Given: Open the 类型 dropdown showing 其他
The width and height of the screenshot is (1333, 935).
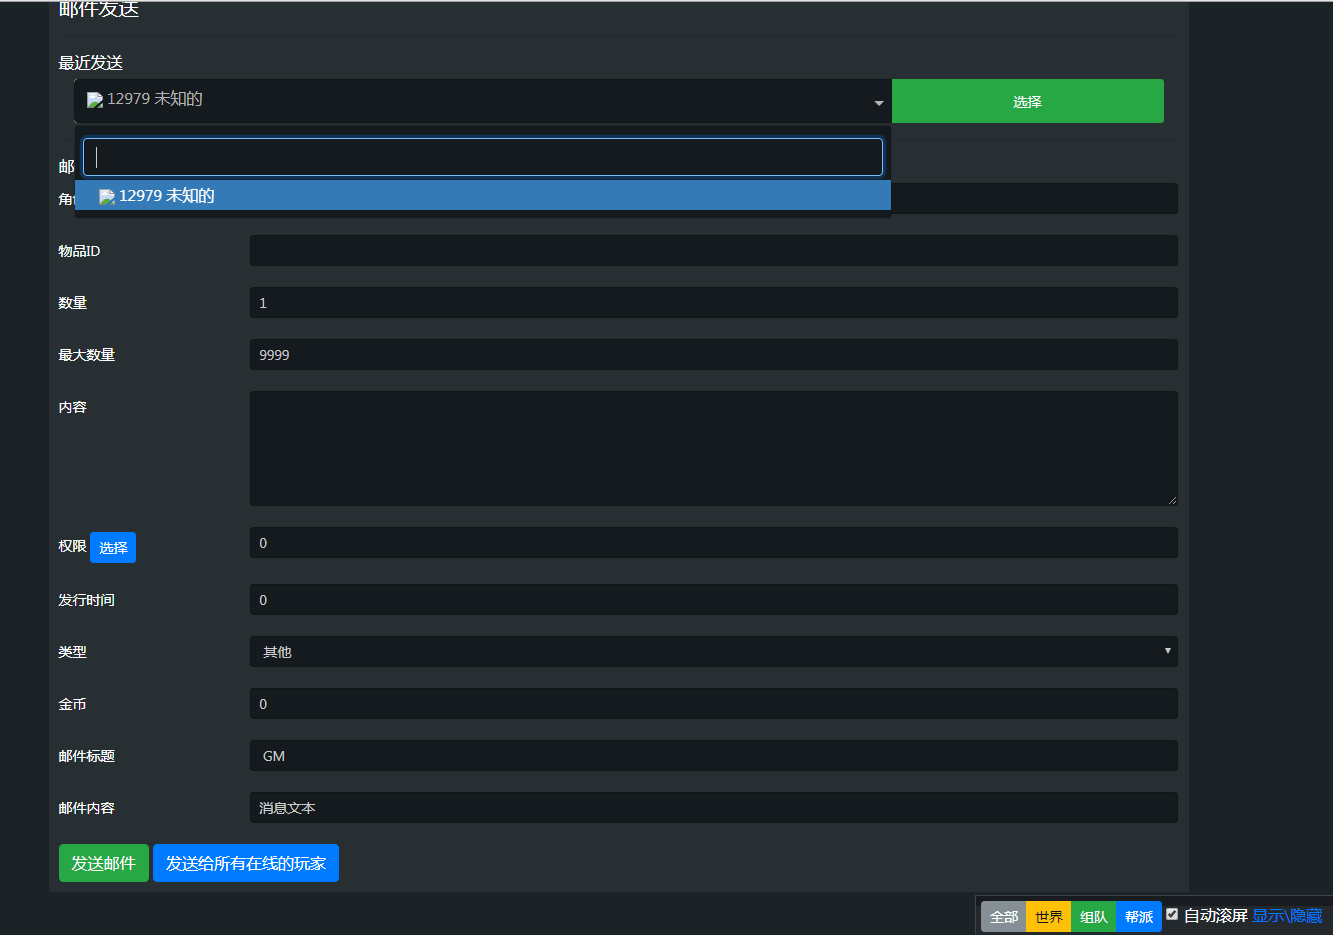Looking at the screenshot, I should (x=714, y=652).
